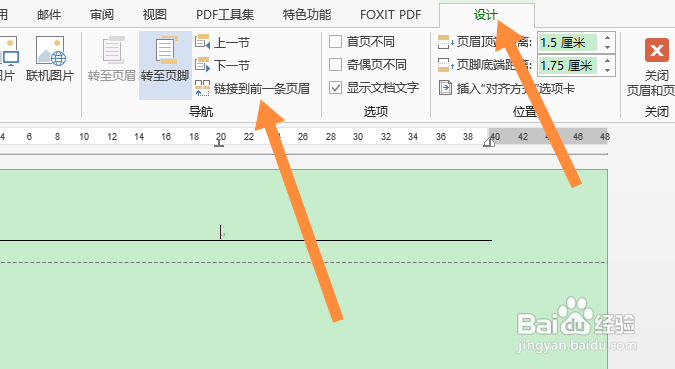Open the PDF工具集 tab
Viewport: 675px width, 369px height.
225,15
